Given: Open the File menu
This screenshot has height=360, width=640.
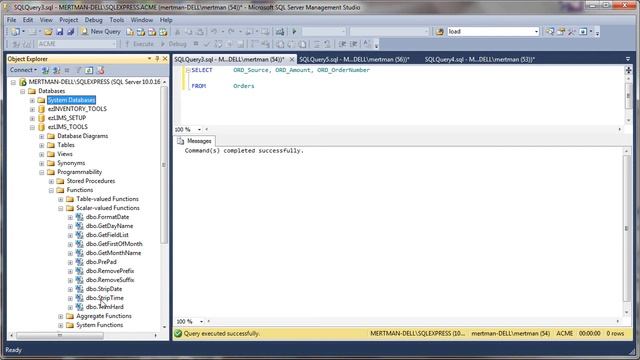Looking at the screenshot, I should pyautogui.click(x=11, y=20).
